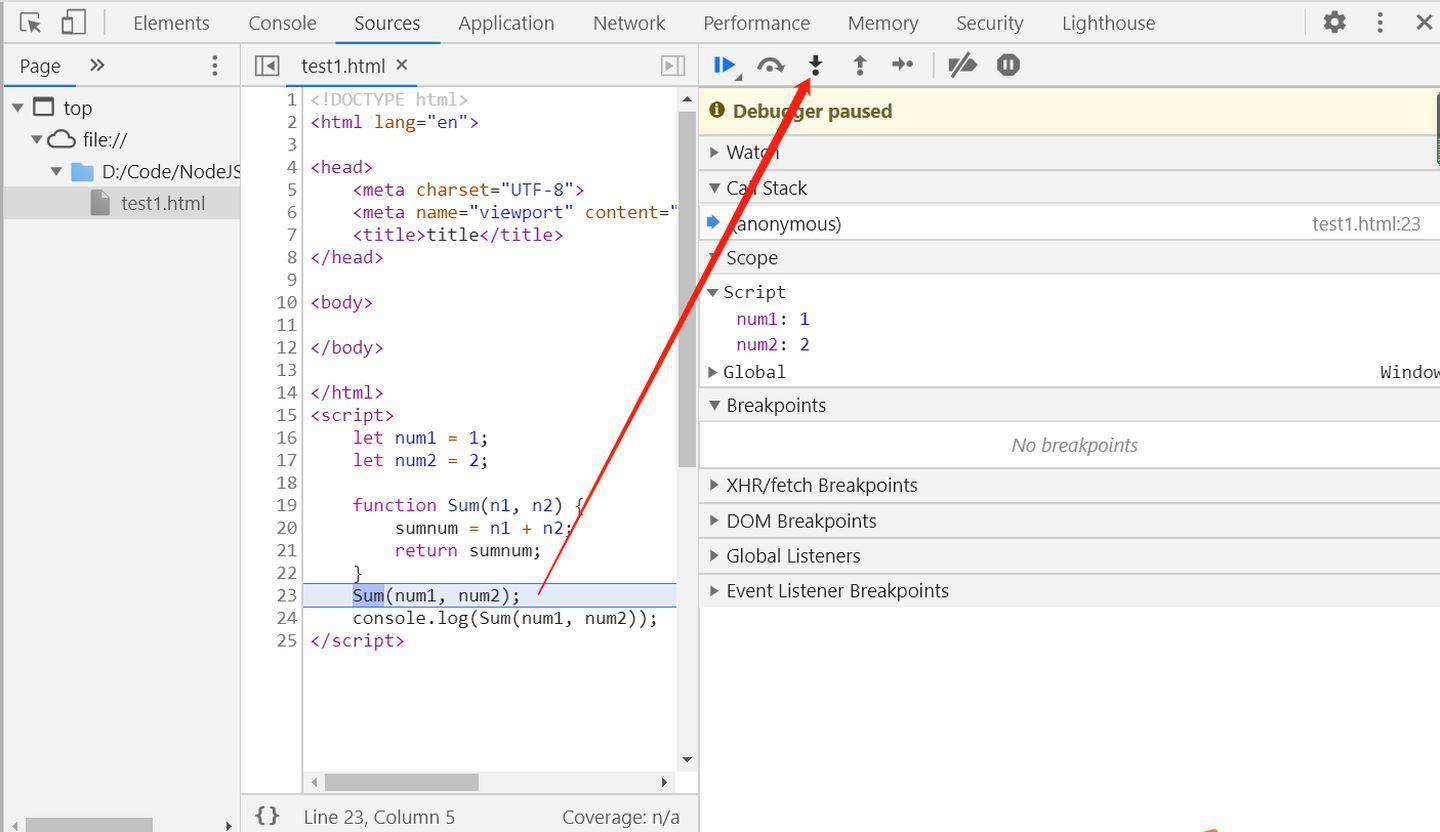Click the console.log(Sum(num1, num2)) line
The height and width of the screenshot is (832, 1440).
click(505, 618)
